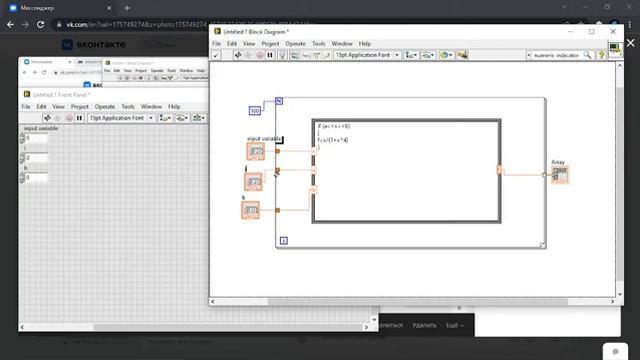This screenshot has width=640, height=360.
Task: Open Help menu in Block Diagram
Action: click(x=365, y=44)
